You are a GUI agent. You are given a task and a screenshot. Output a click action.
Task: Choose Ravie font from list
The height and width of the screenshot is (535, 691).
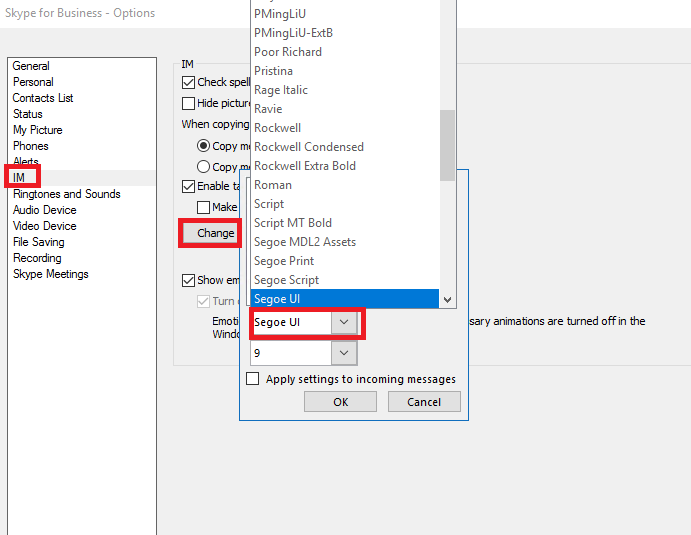tap(345, 109)
